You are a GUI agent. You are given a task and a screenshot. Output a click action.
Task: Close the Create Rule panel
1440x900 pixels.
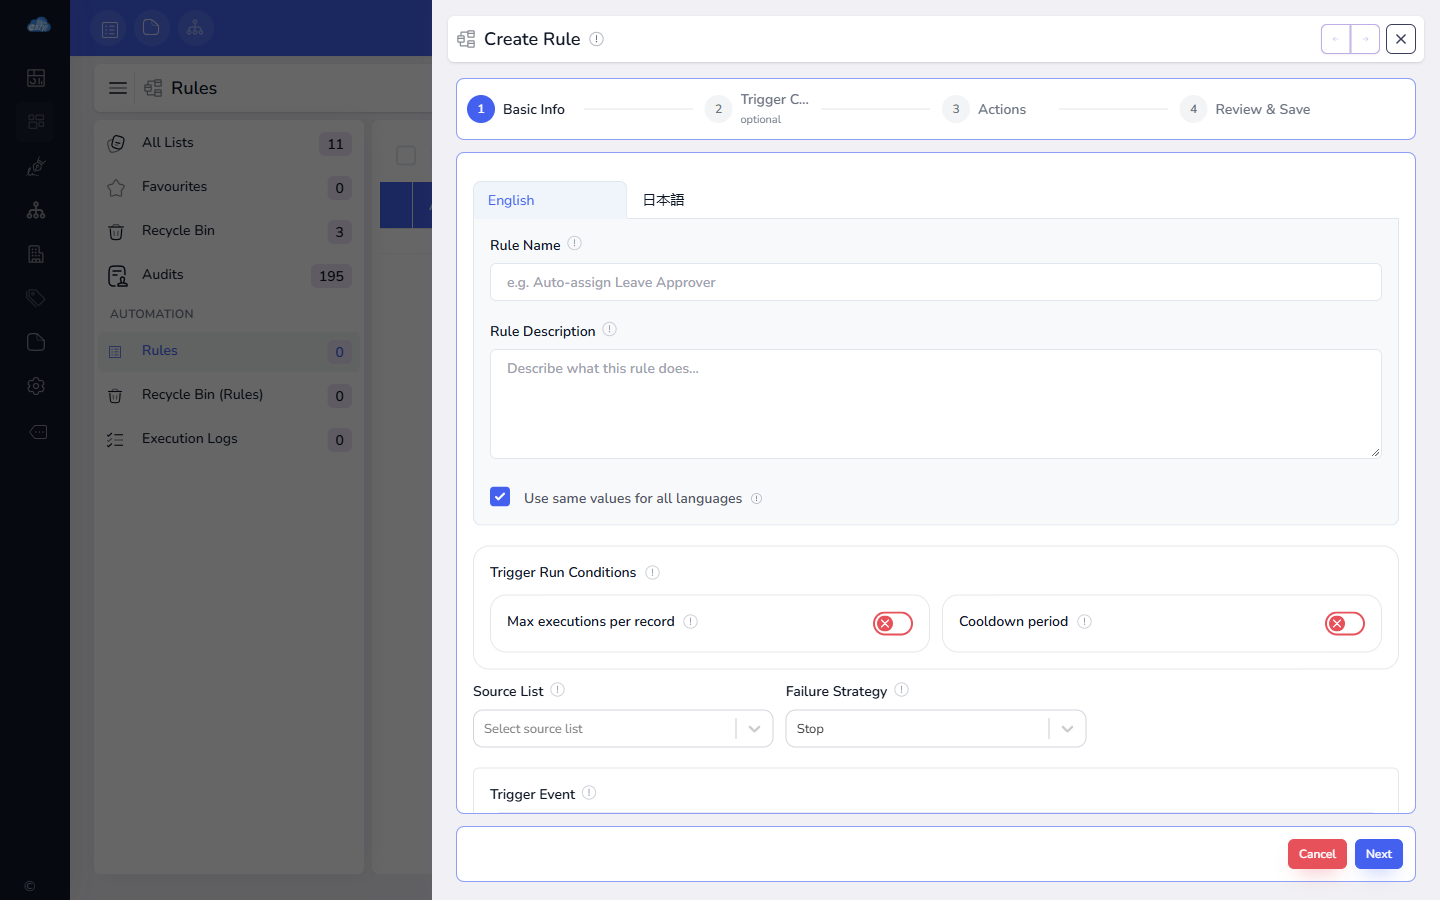[x=1401, y=39]
